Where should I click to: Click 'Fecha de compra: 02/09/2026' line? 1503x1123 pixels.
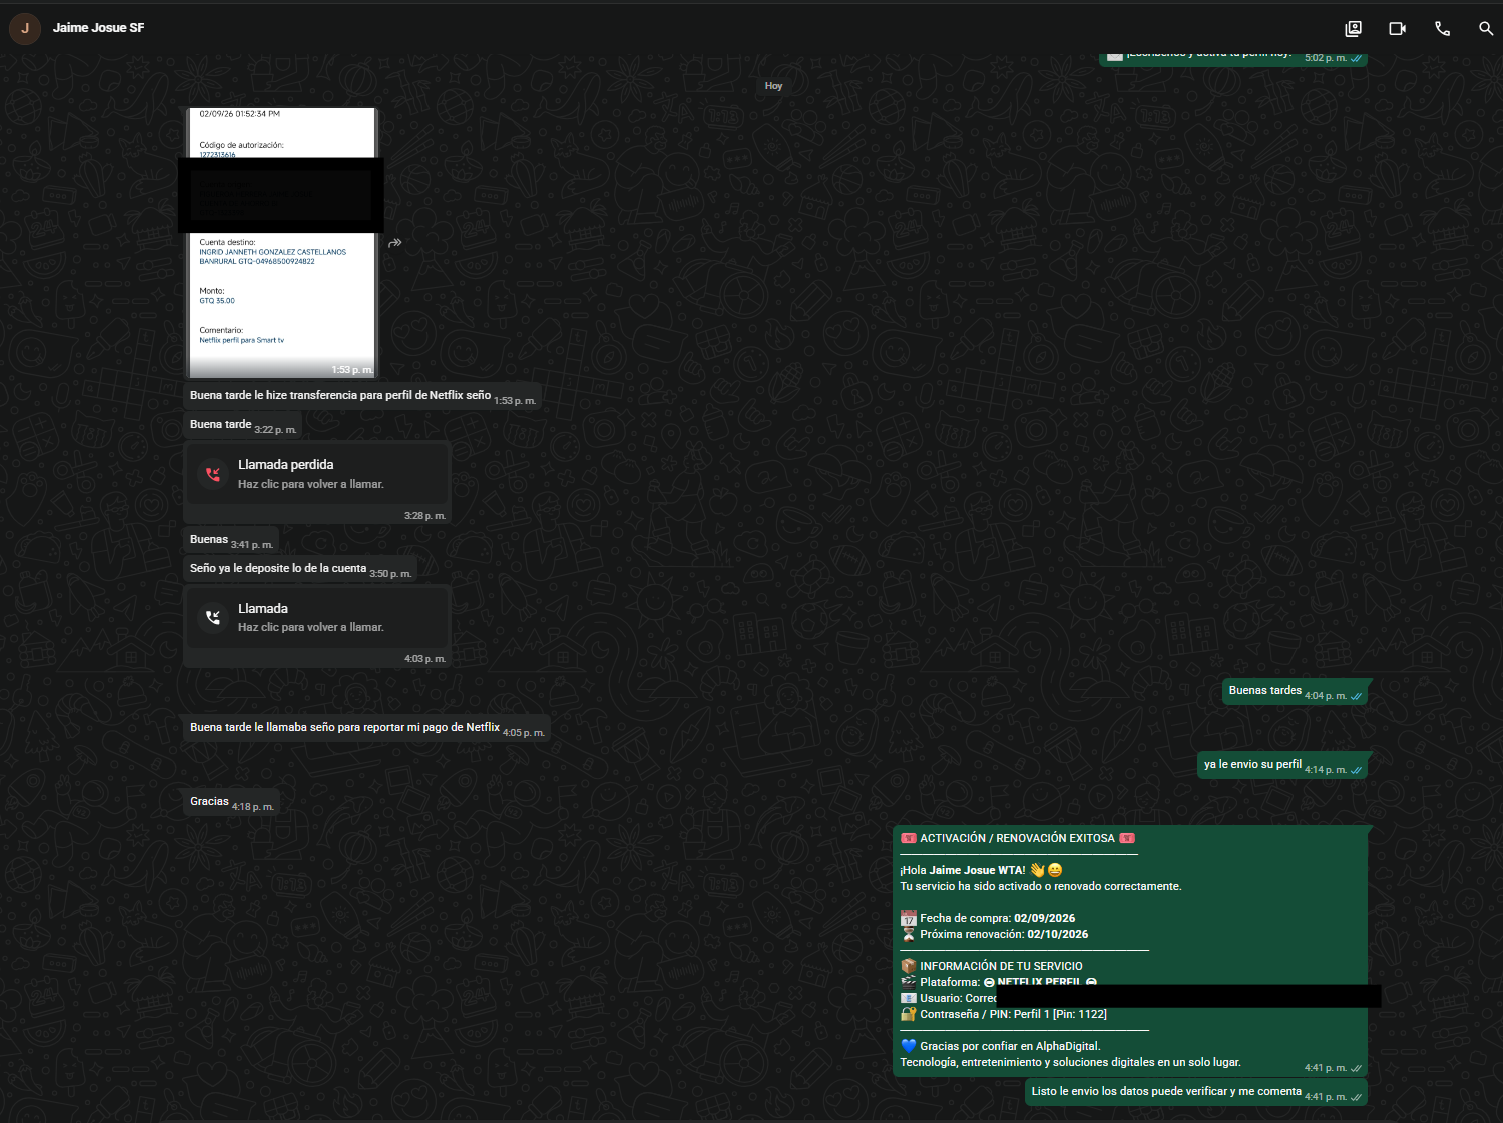pyautogui.click(x=988, y=918)
